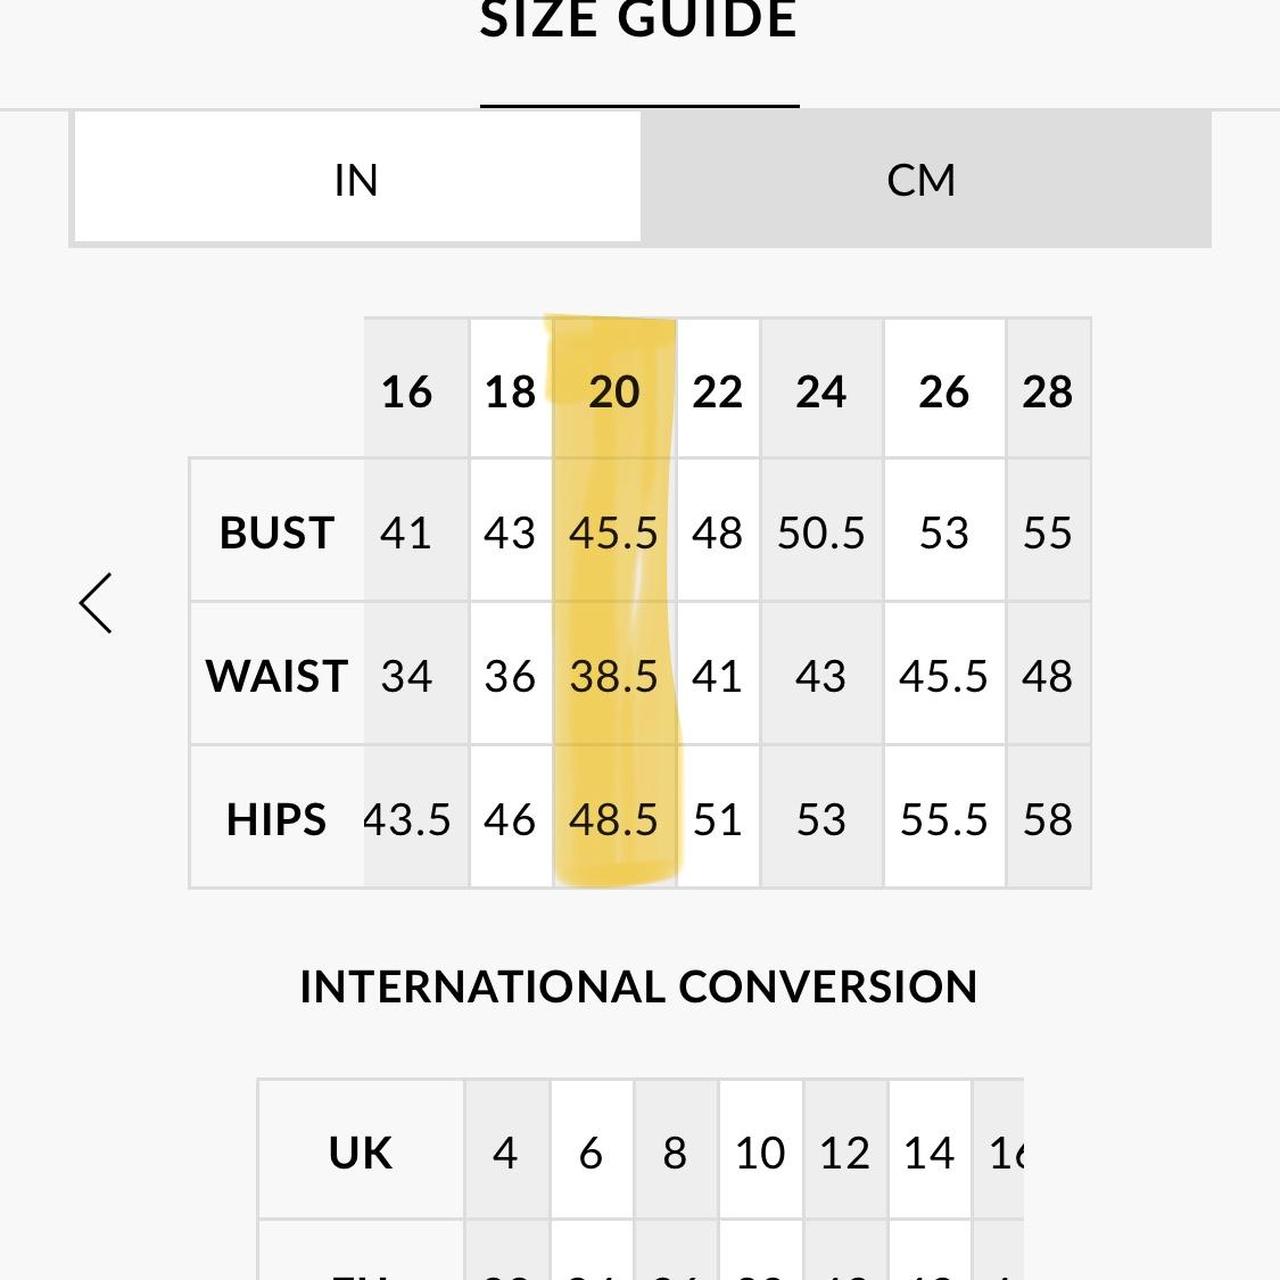Click the left arrow chevron
Viewport: 1280px width, 1280px height.
[96, 603]
